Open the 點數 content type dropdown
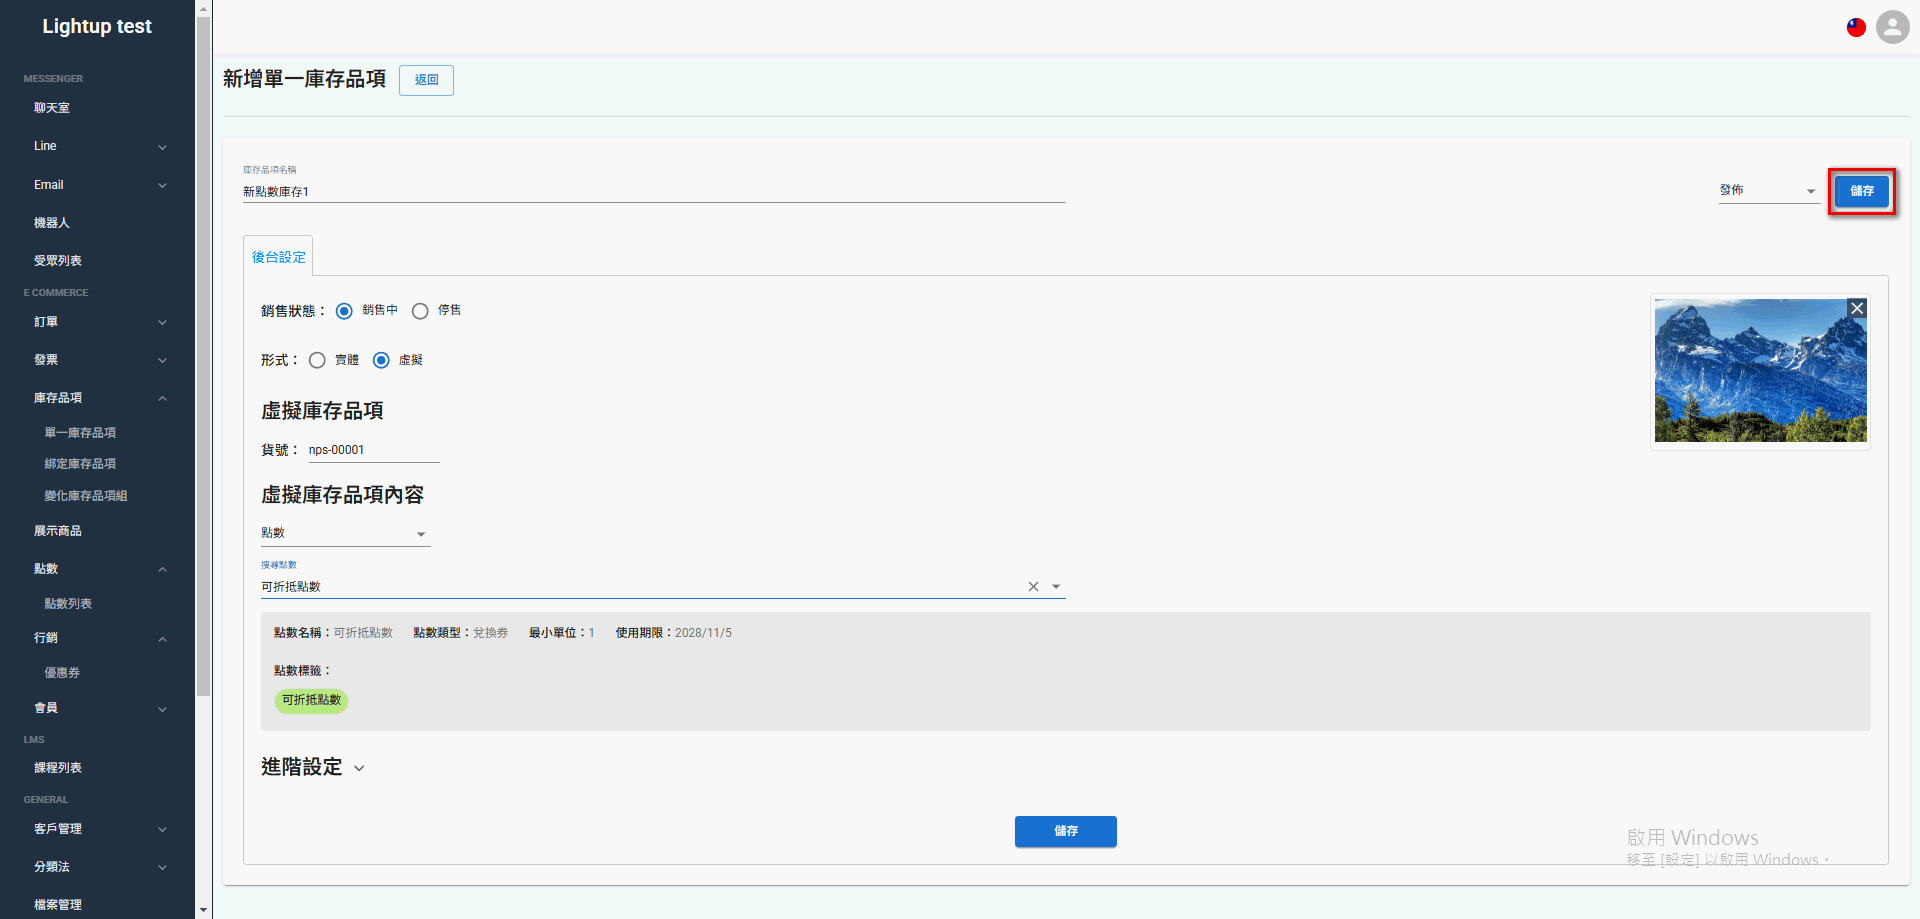 pos(345,533)
